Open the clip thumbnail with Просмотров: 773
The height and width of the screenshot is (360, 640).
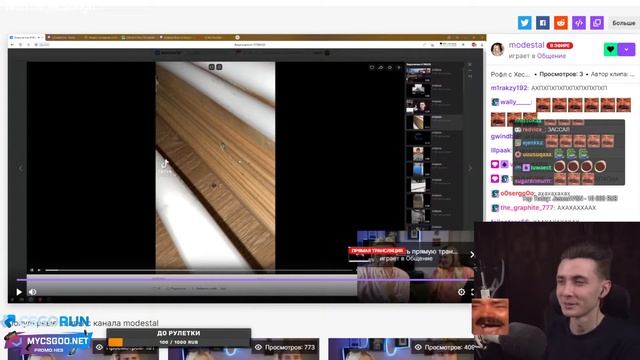(244, 349)
